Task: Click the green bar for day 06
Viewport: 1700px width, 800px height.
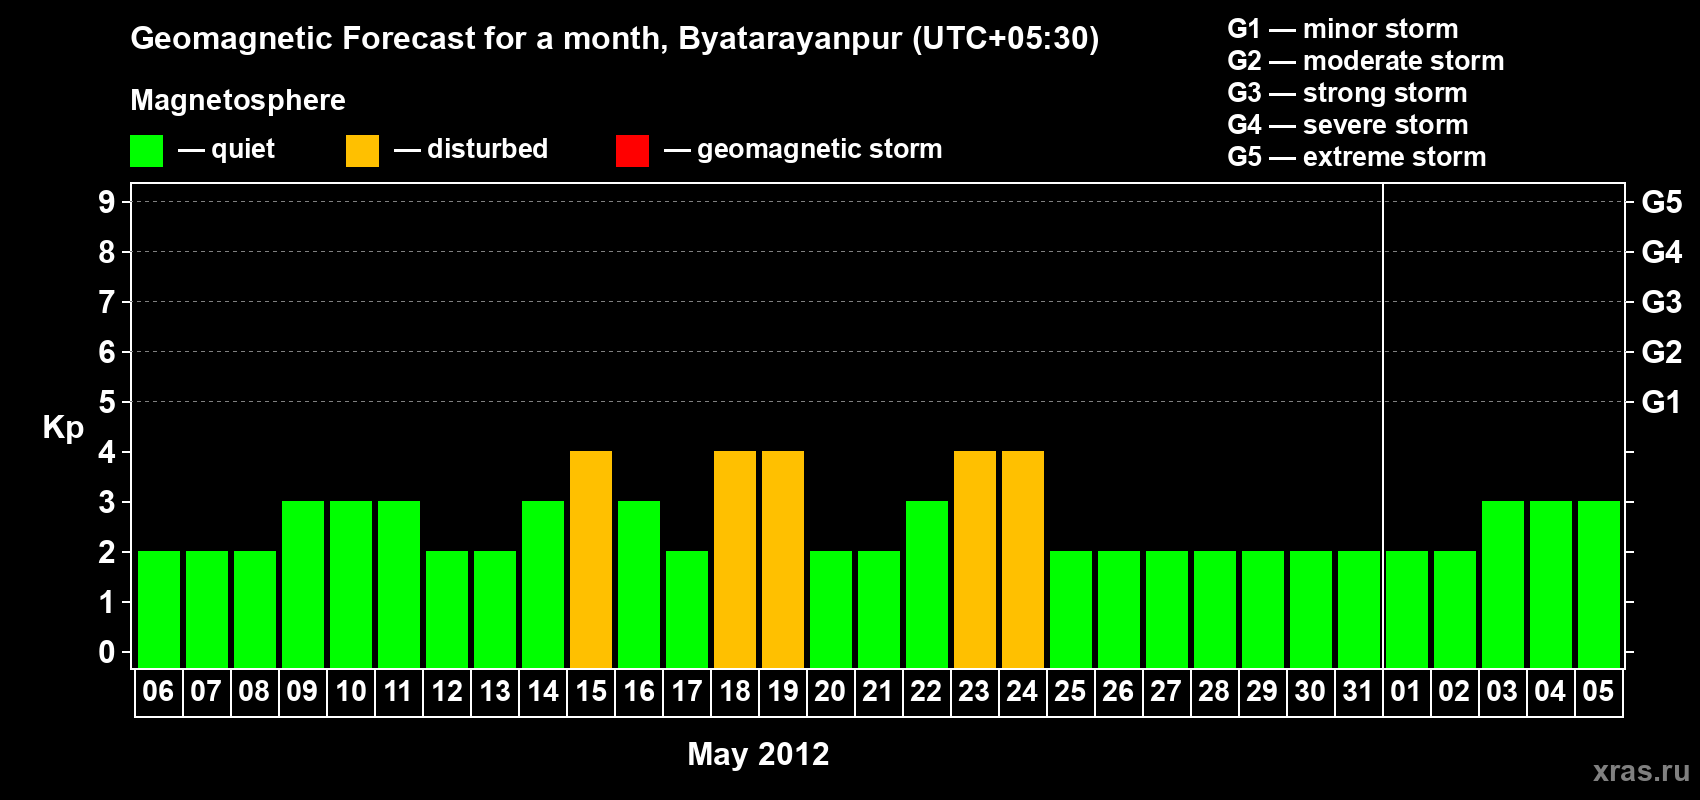Action: tap(159, 609)
